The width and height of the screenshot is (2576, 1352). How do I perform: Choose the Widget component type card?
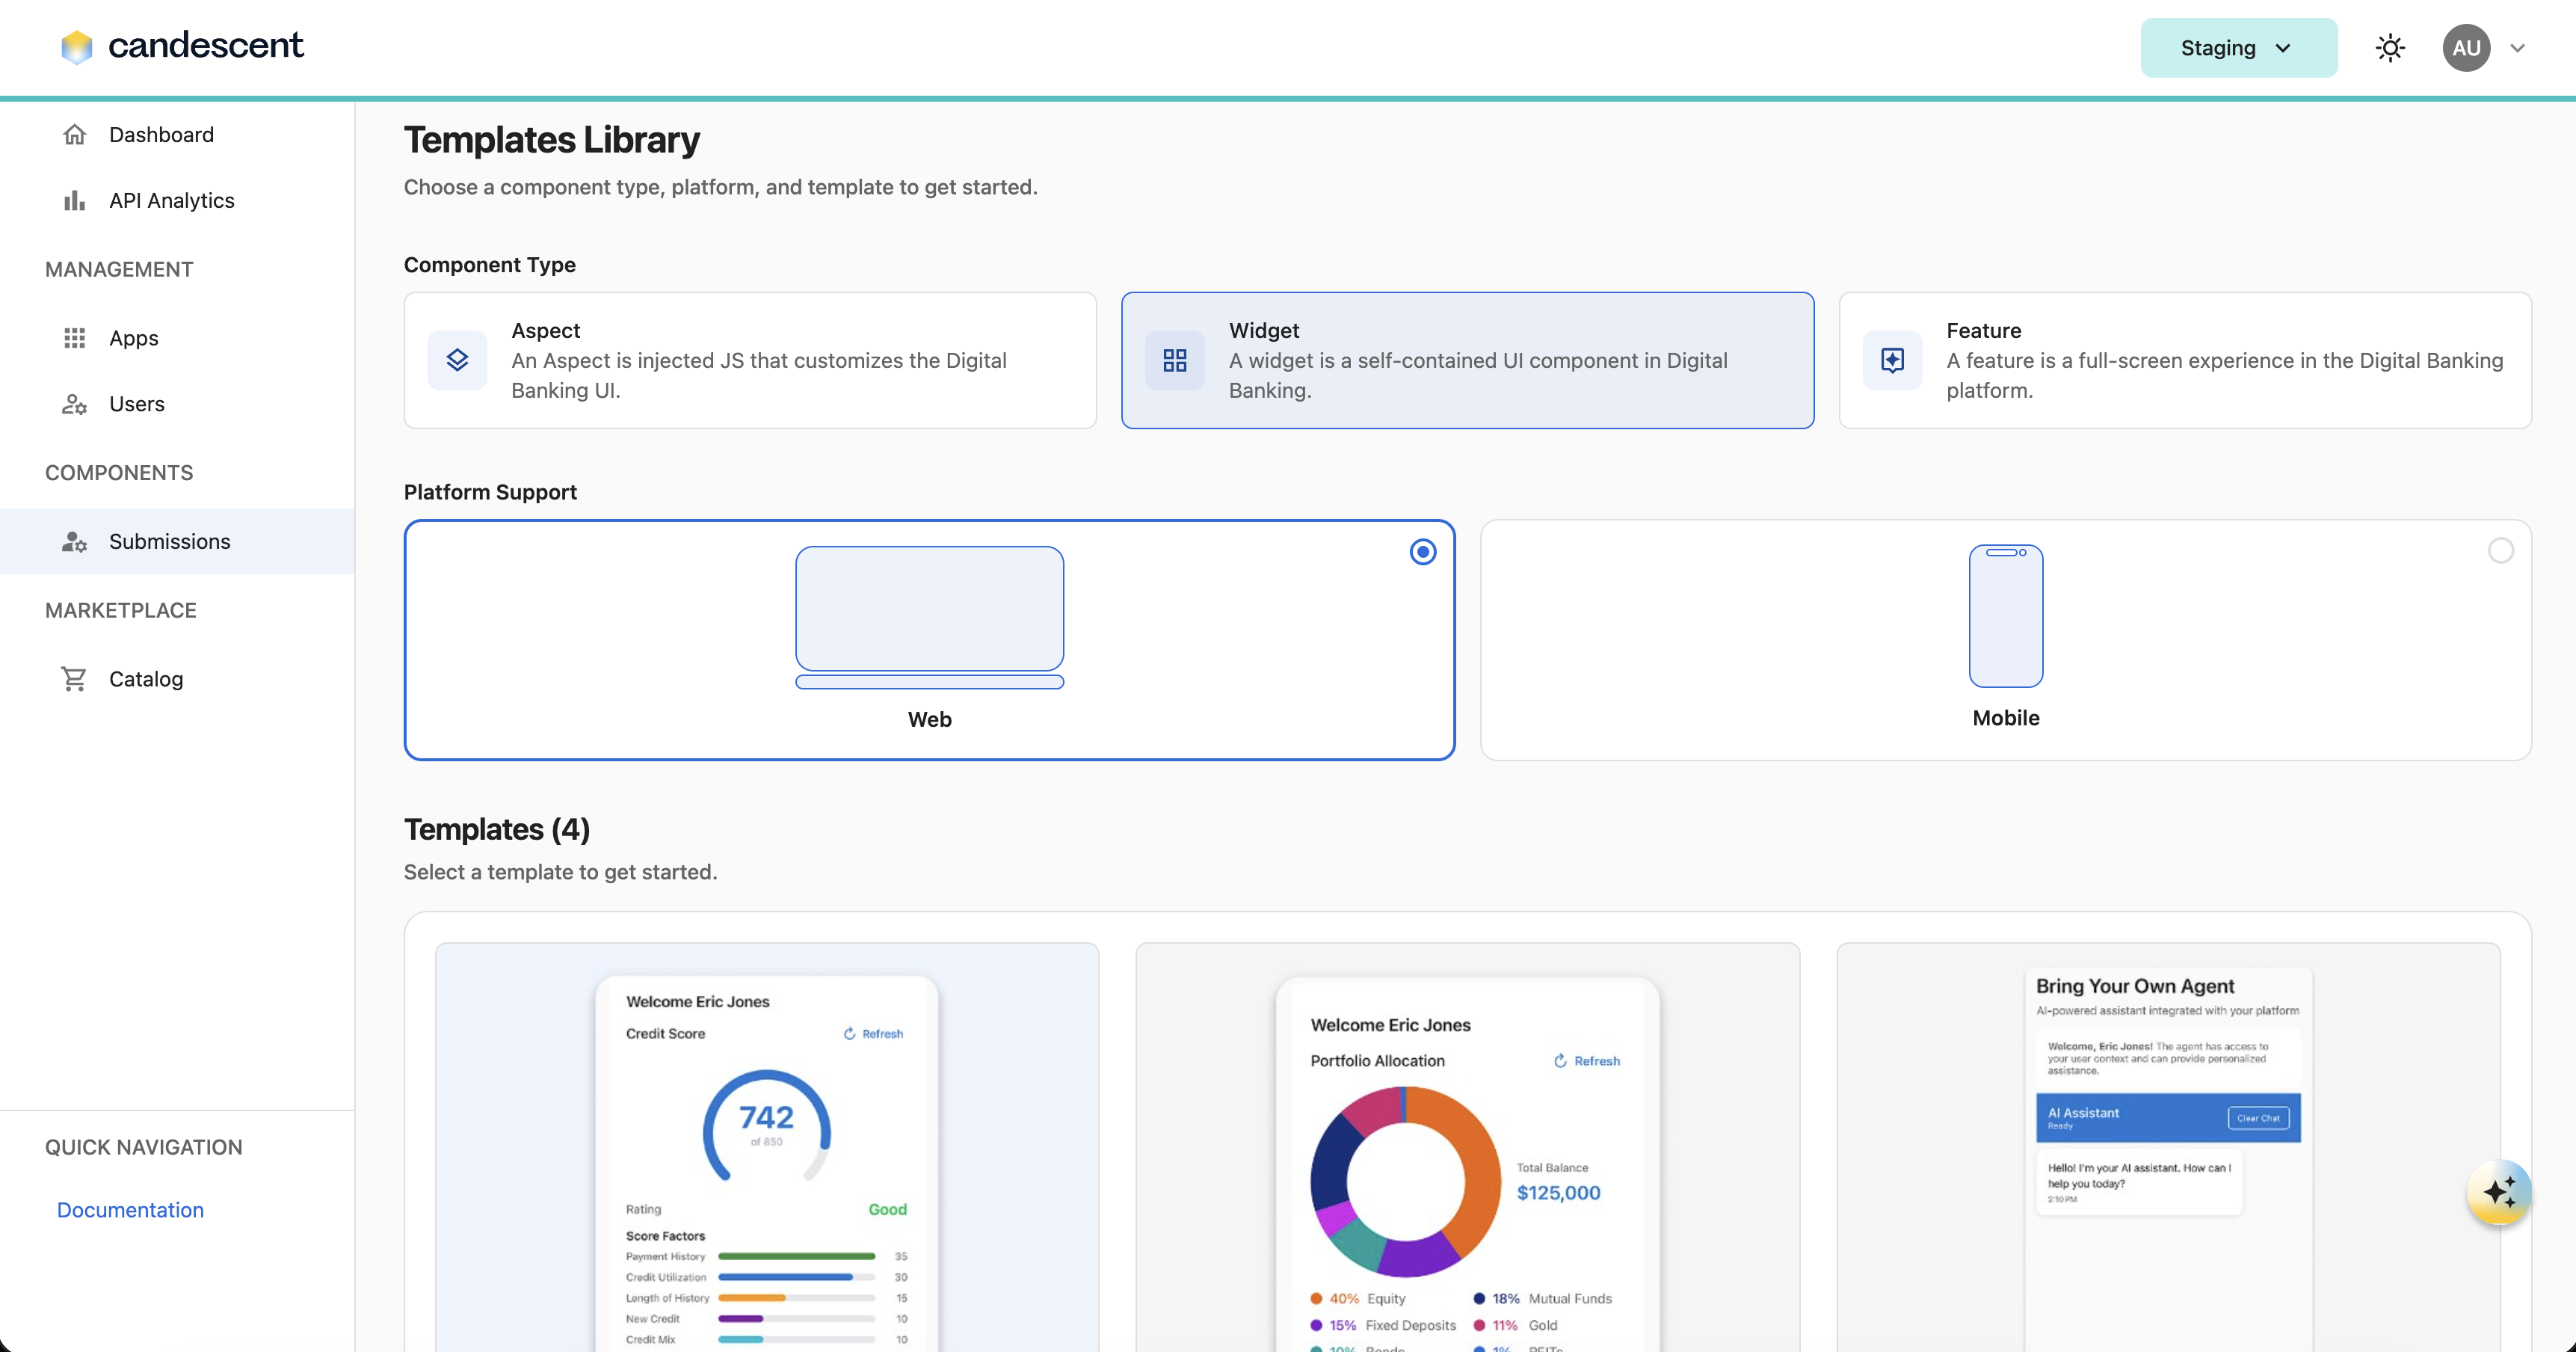pos(1467,360)
